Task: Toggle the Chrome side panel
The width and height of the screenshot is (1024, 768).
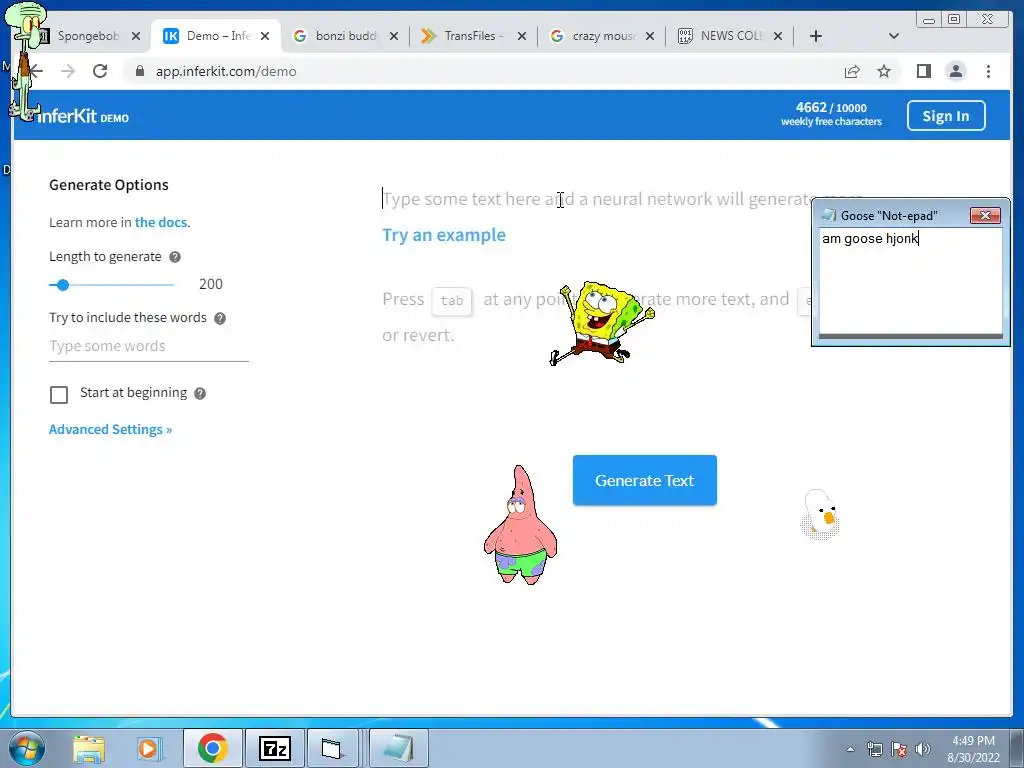Action: coord(923,71)
